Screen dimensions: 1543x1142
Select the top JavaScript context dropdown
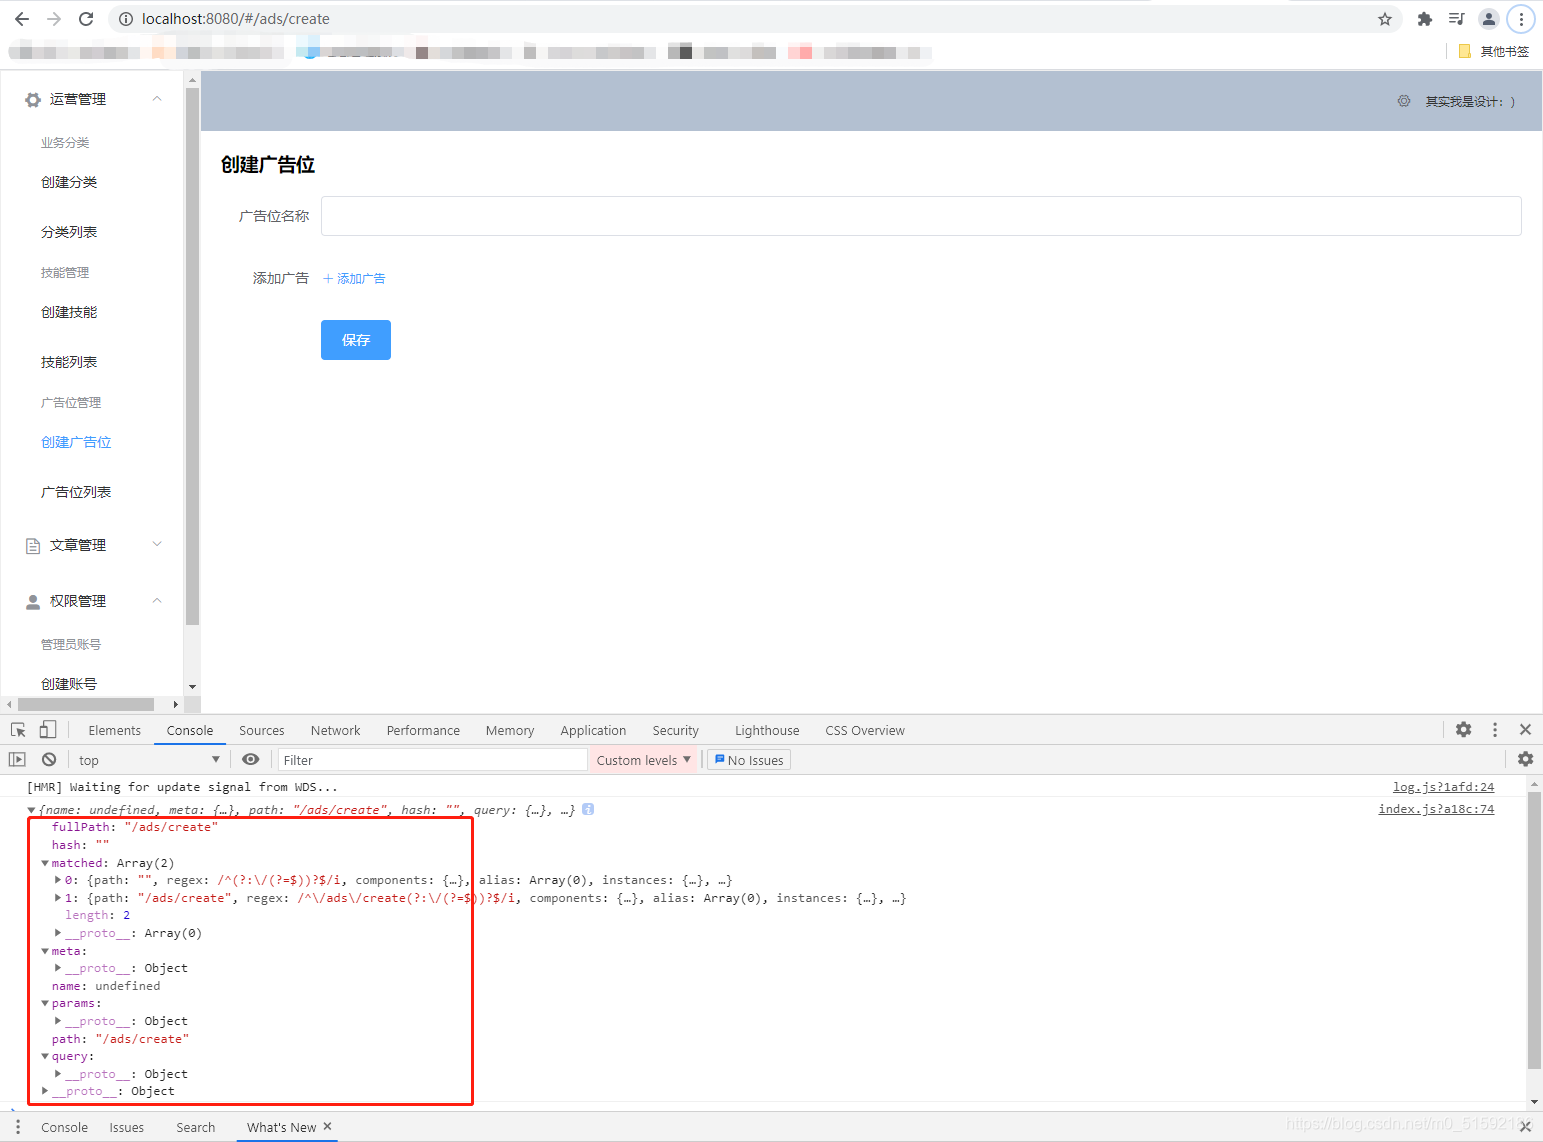point(149,760)
